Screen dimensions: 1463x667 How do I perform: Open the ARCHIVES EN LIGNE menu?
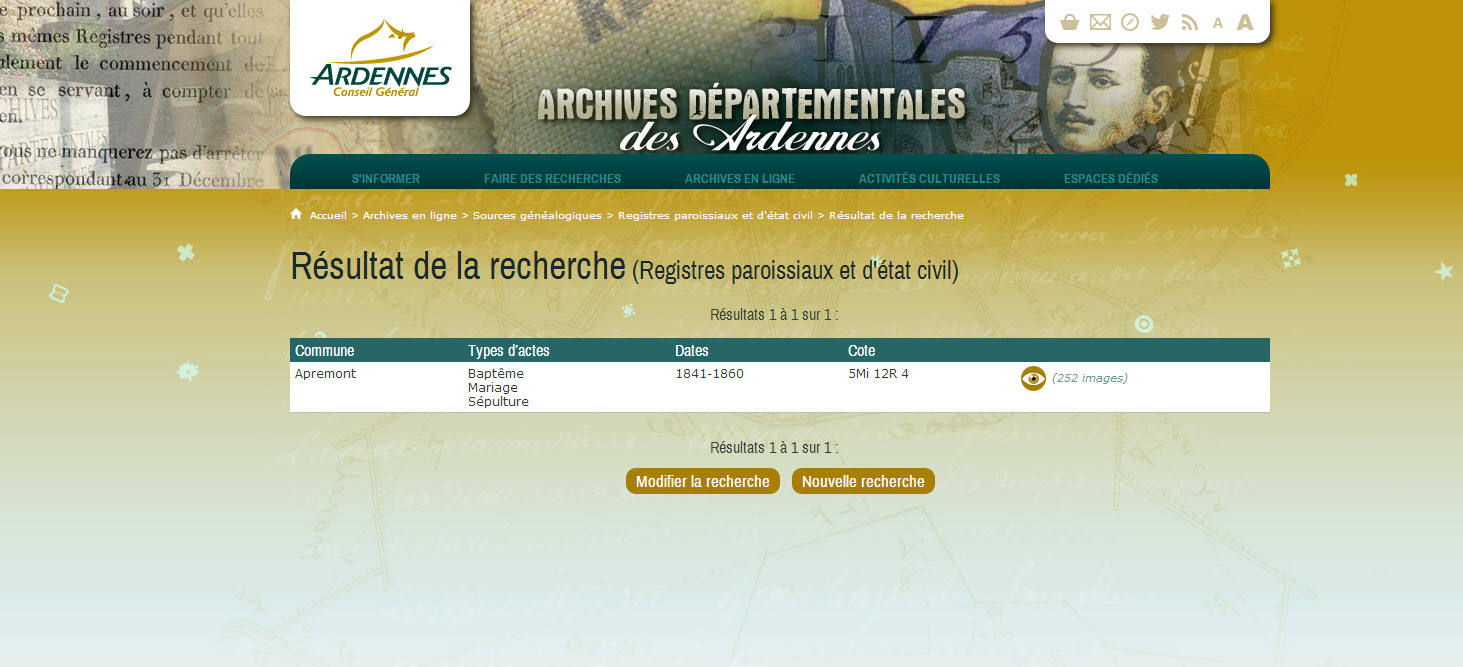740,179
